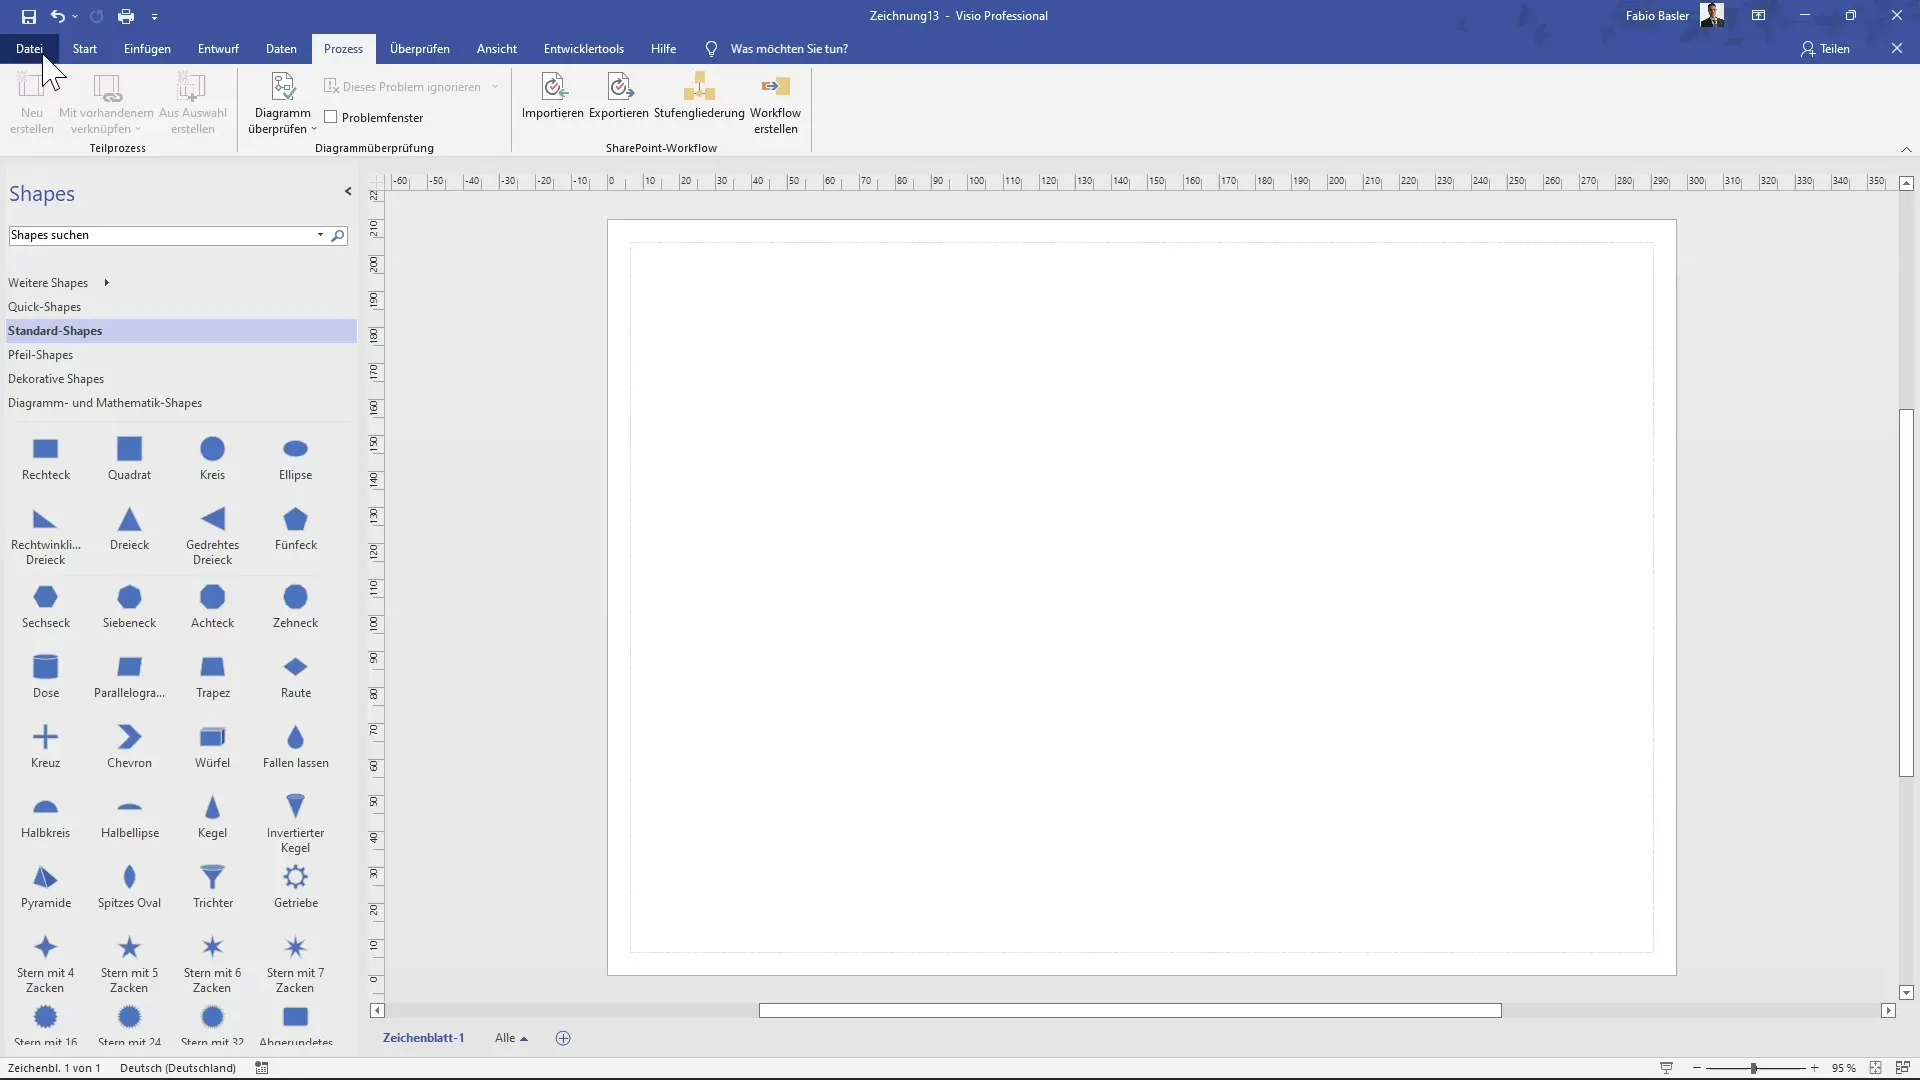Screen dimensions: 1920x1080
Task: Switch to the Entwurf tab
Action: [218, 49]
